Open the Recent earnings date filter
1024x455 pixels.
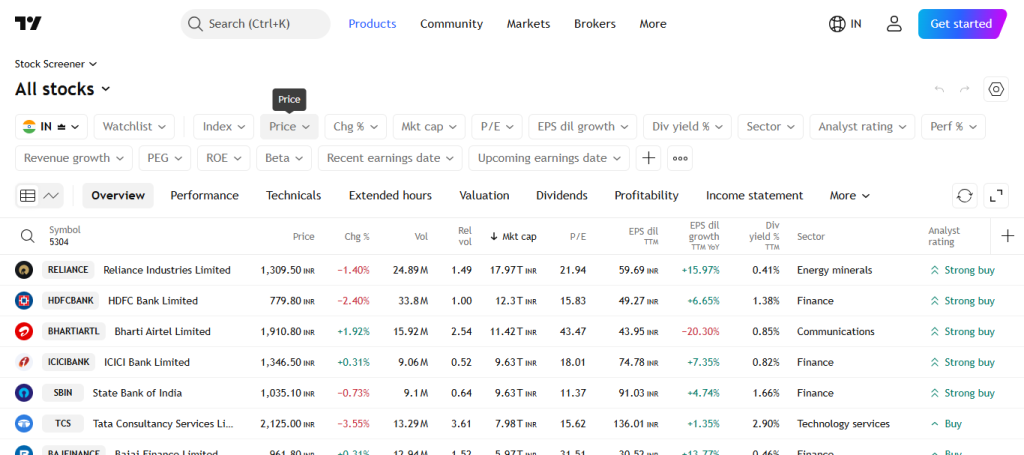pyautogui.click(x=390, y=158)
